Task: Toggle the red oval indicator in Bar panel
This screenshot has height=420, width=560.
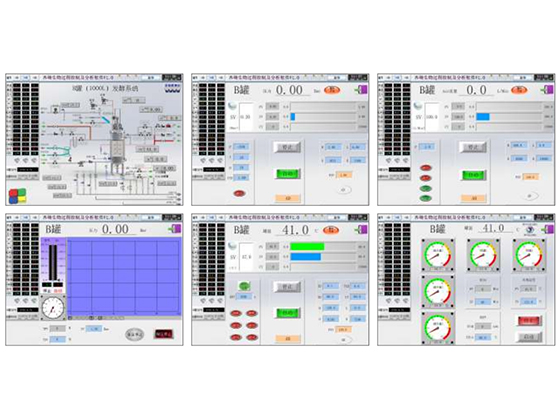Action: coord(239,194)
